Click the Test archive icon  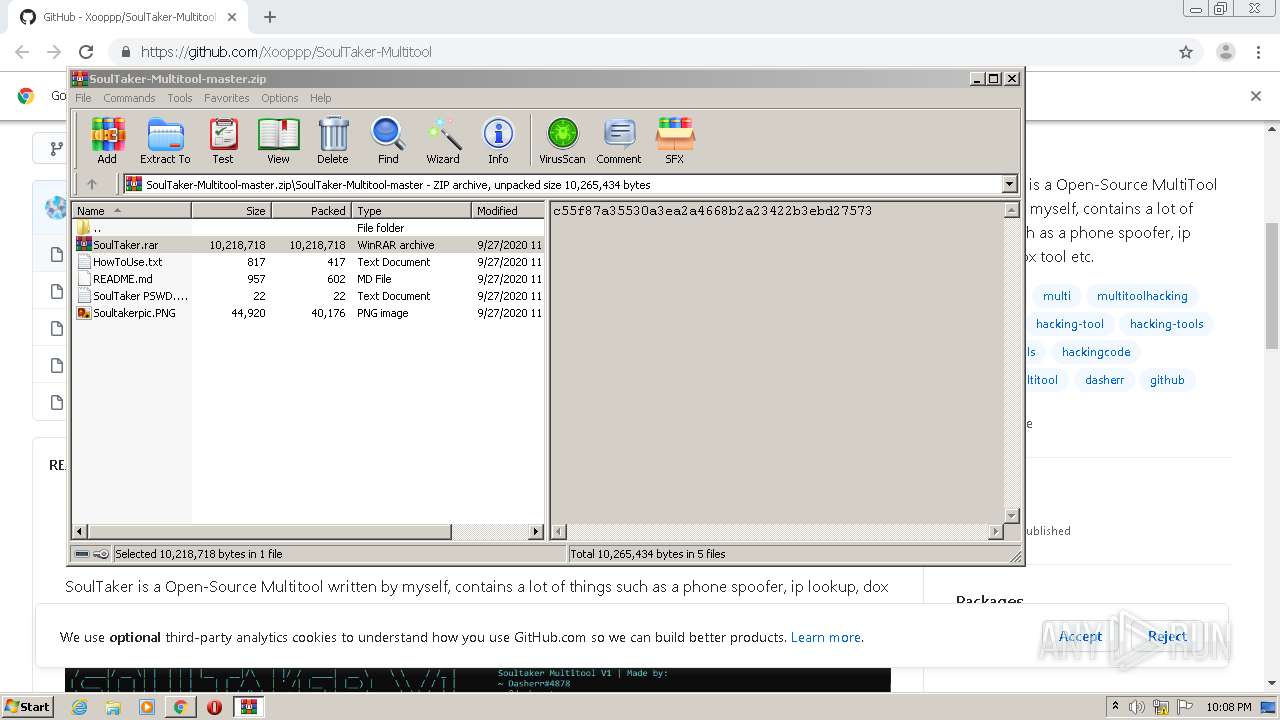223,140
